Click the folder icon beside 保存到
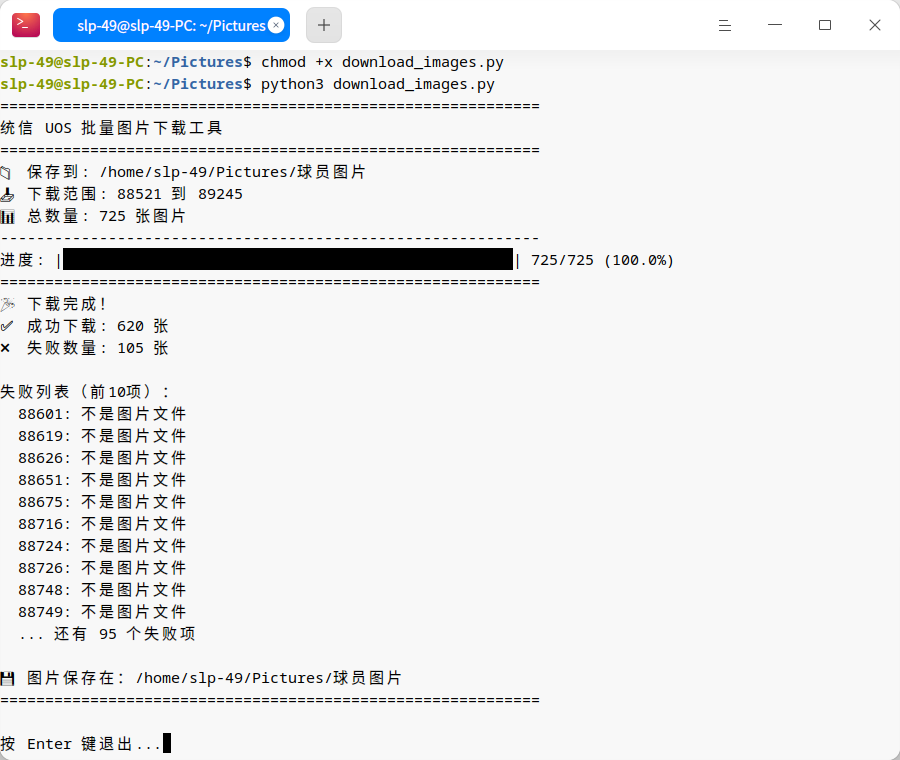This screenshot has width=900, height=760. point(7,172)
